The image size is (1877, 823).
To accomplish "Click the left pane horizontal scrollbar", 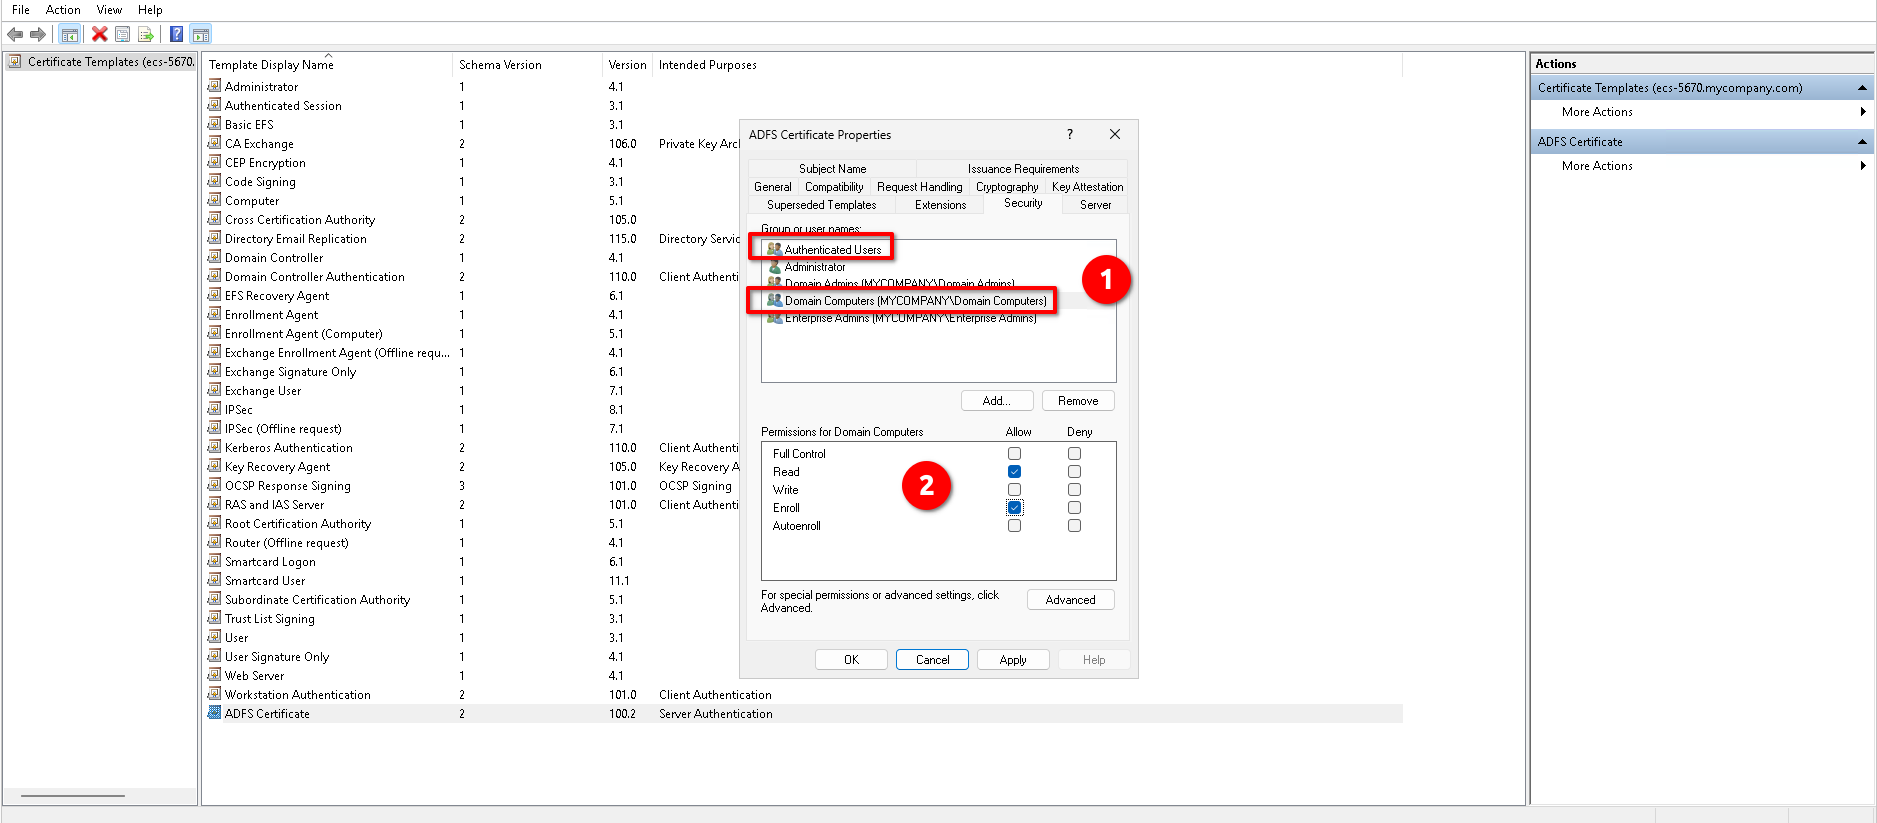I will 73,796.
